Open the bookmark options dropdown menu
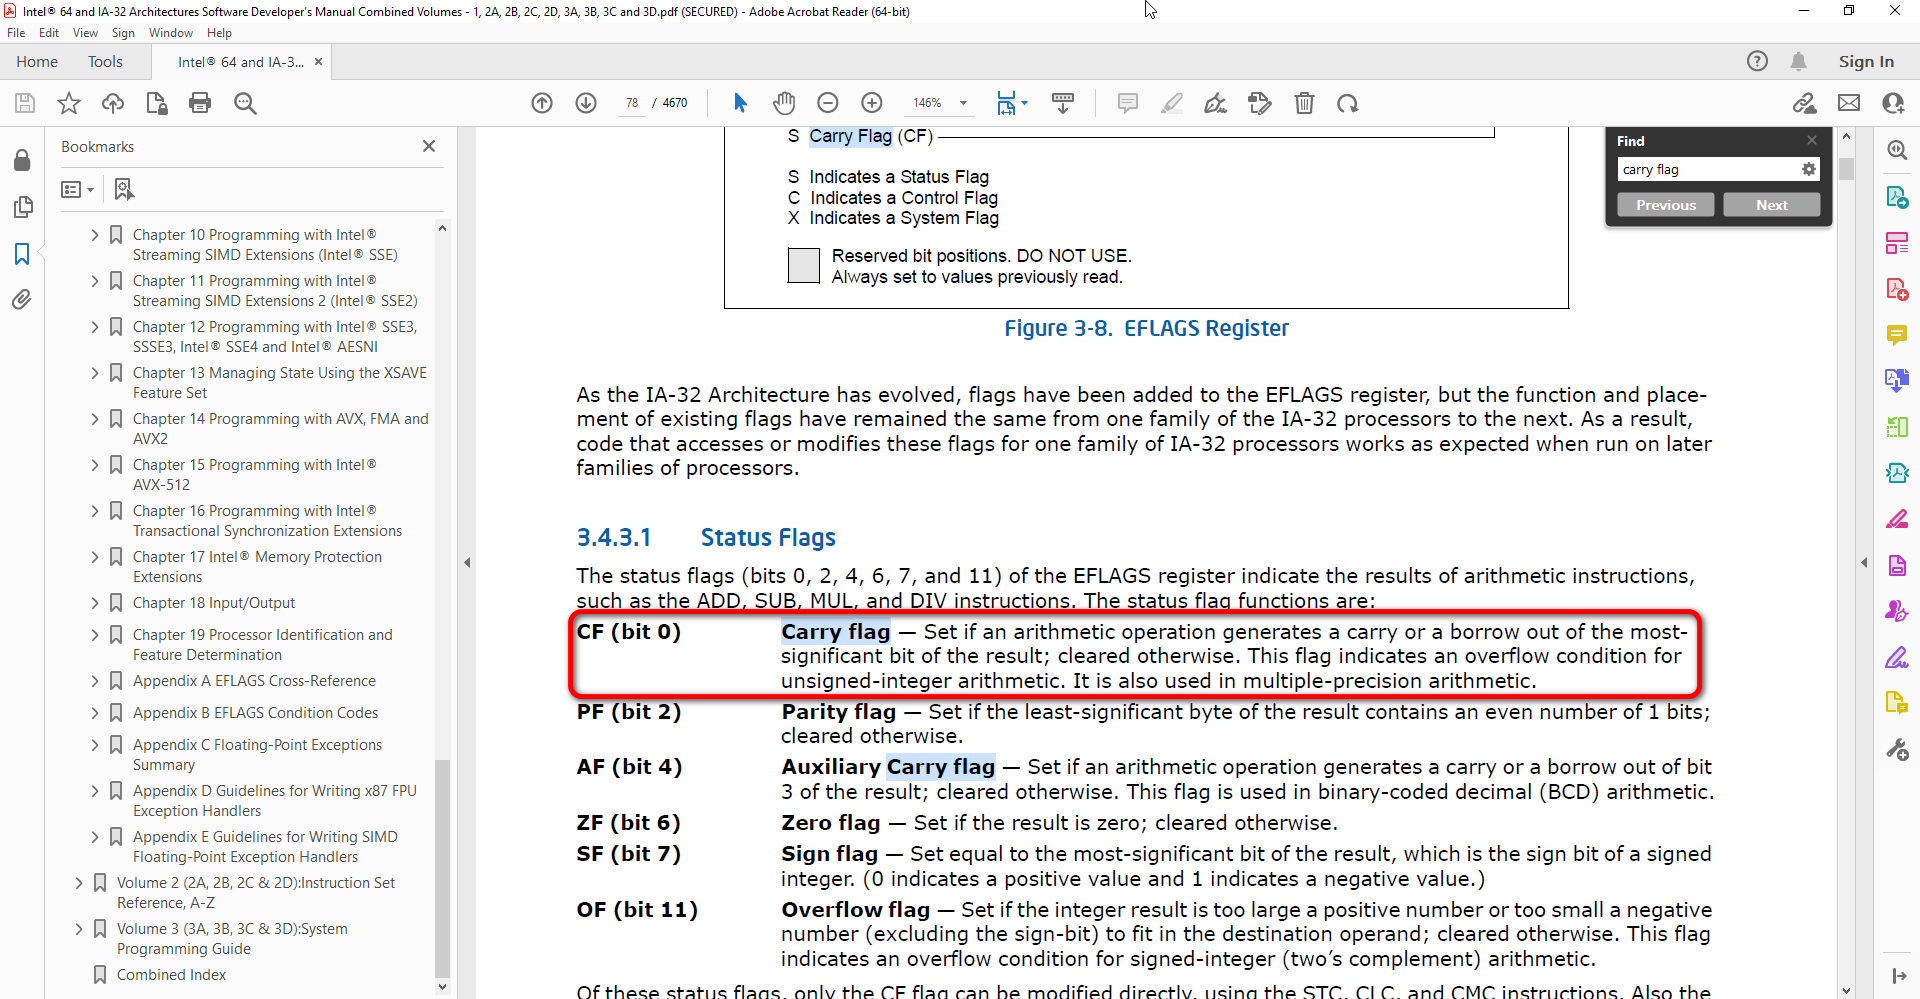This screenshot has width=1920, height=999. pyautogui.click(x=78, y=189)
